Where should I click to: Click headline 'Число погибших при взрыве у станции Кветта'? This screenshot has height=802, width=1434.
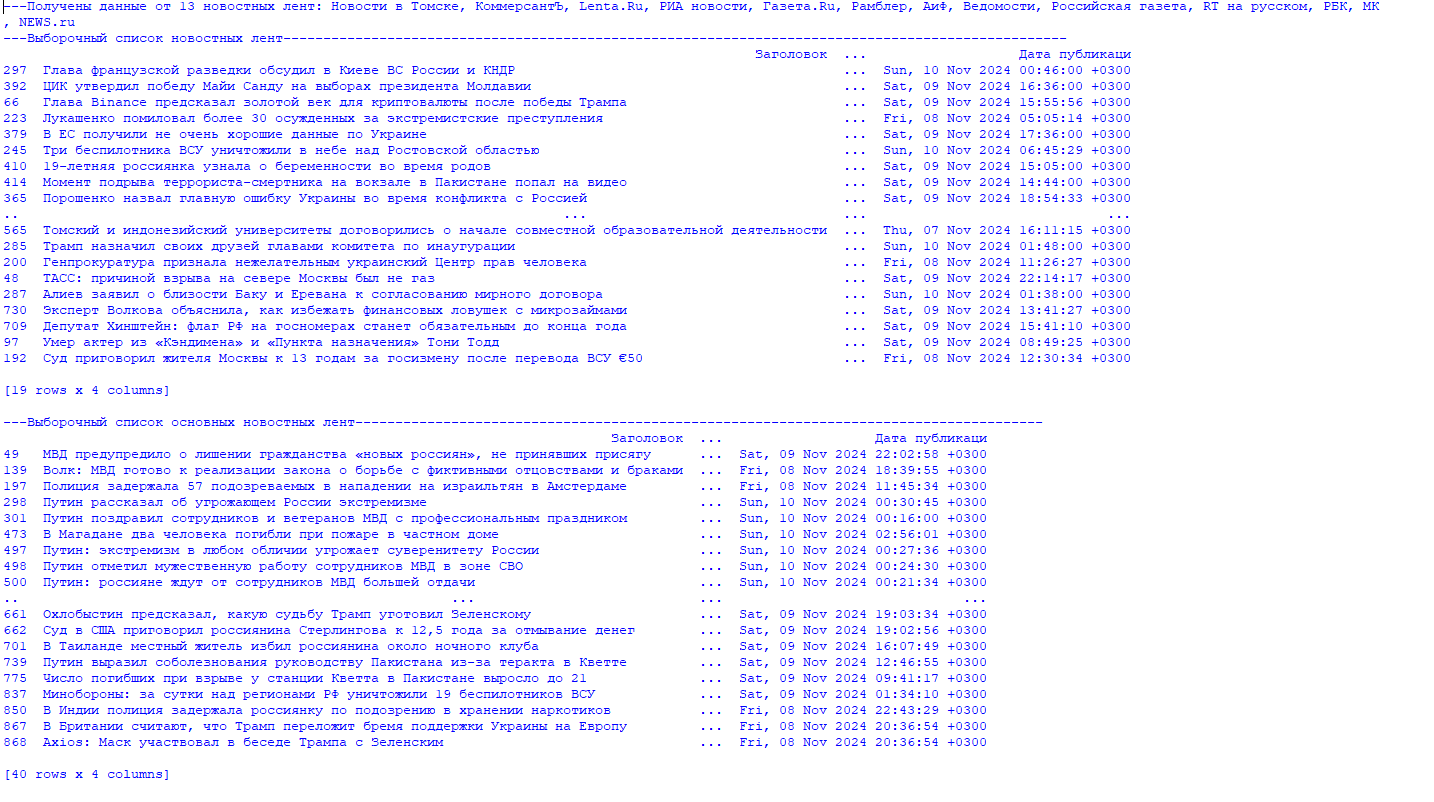315,678
